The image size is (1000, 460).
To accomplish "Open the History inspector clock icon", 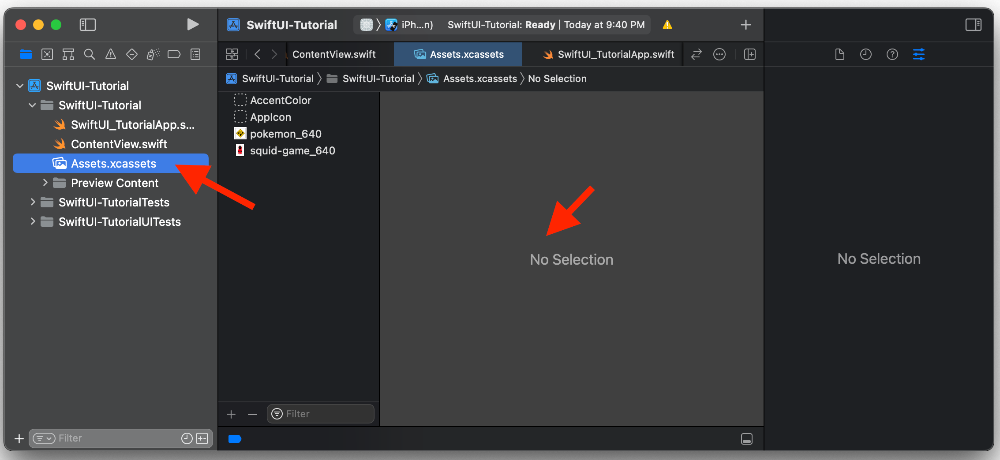I will pos(866,54).
